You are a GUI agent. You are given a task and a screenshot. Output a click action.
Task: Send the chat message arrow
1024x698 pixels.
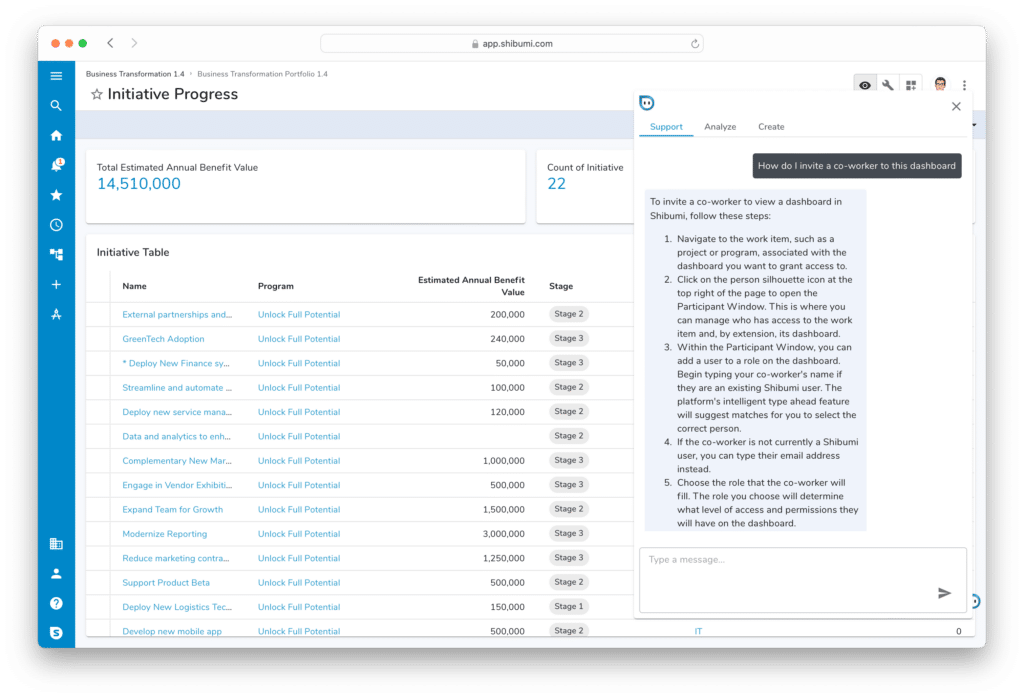click(944, 593)
